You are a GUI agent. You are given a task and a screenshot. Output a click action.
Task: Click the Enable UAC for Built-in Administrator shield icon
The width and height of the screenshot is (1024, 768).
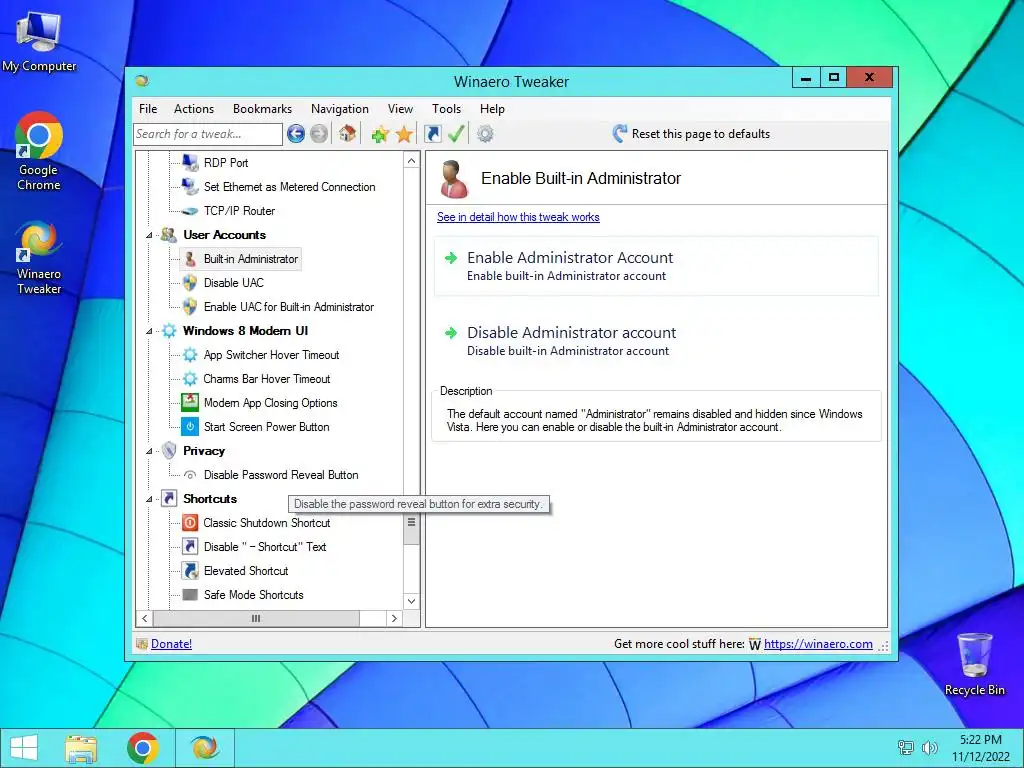coord(190,306)
